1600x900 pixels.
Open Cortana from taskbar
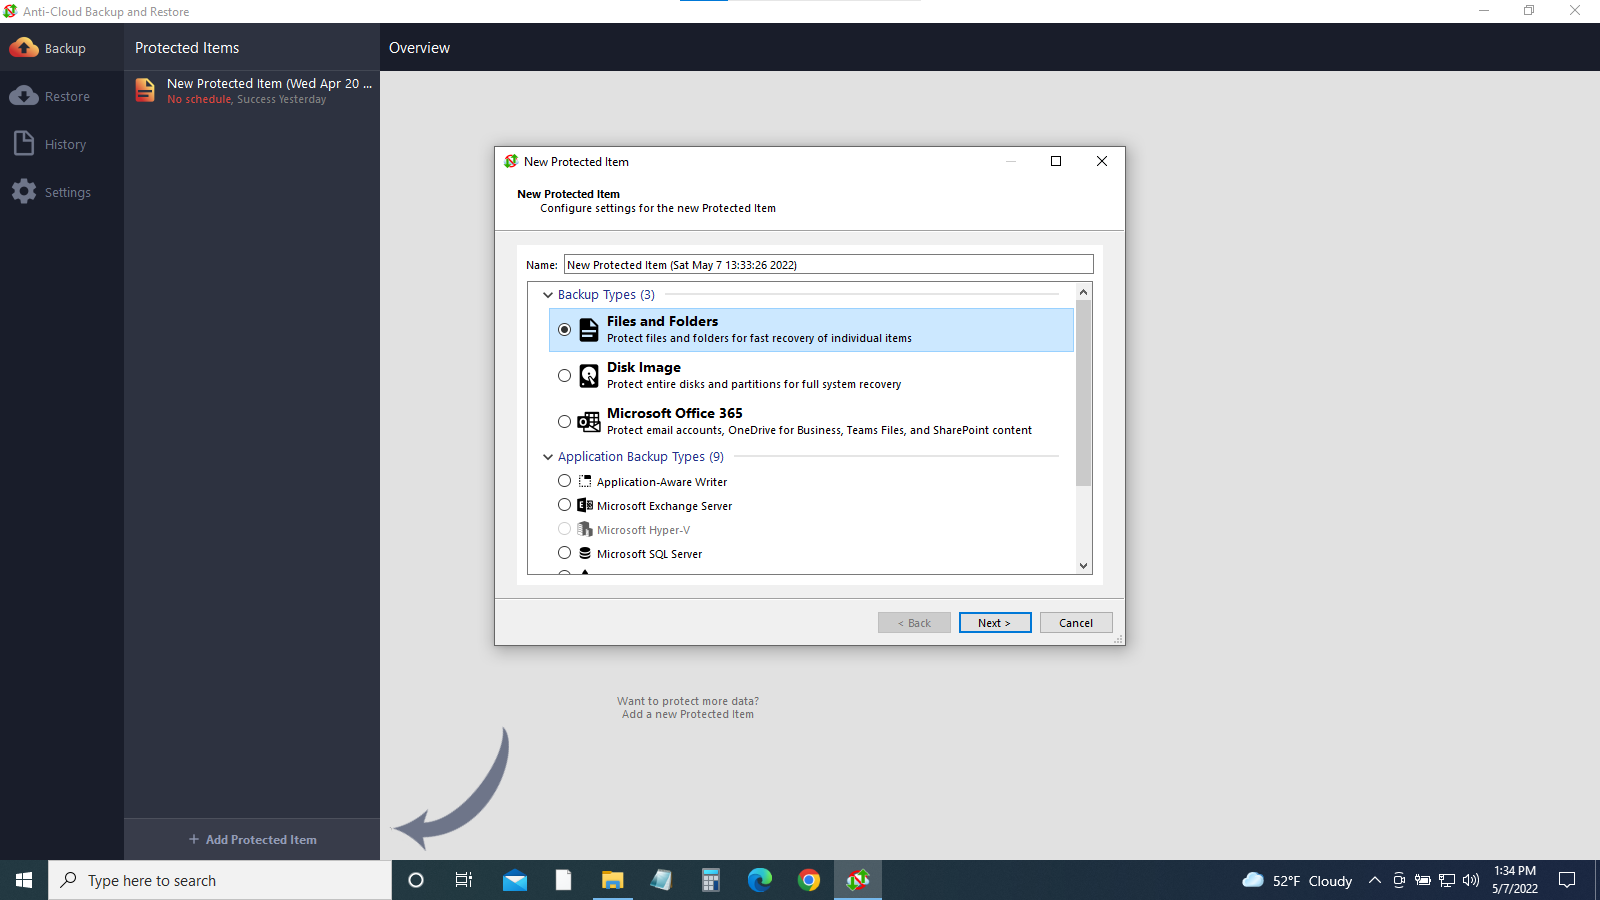point(416,880)
